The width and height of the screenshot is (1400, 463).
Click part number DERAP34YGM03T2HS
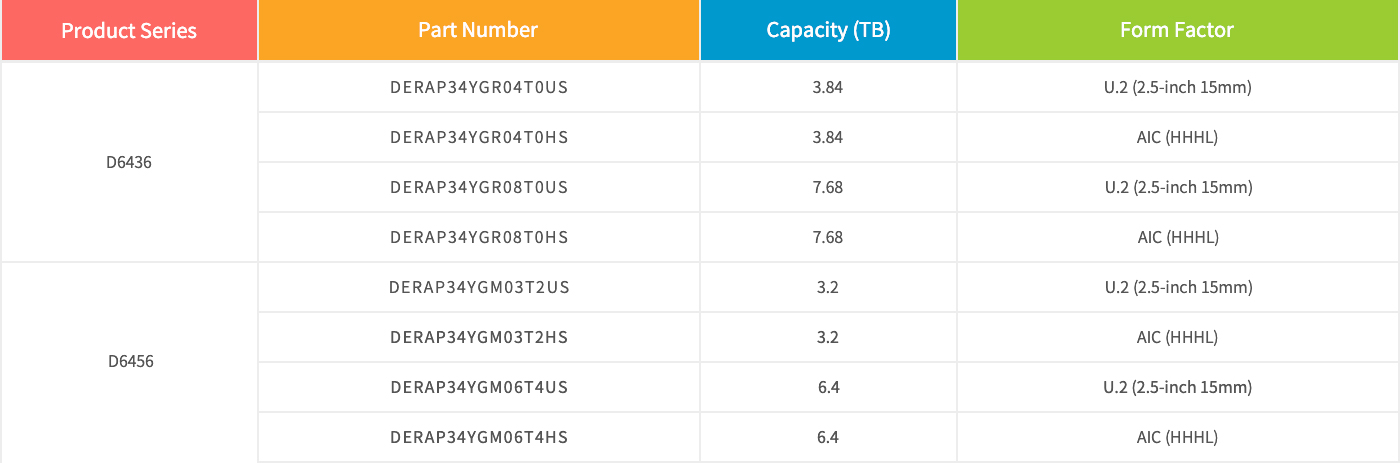tap(479, 337)
